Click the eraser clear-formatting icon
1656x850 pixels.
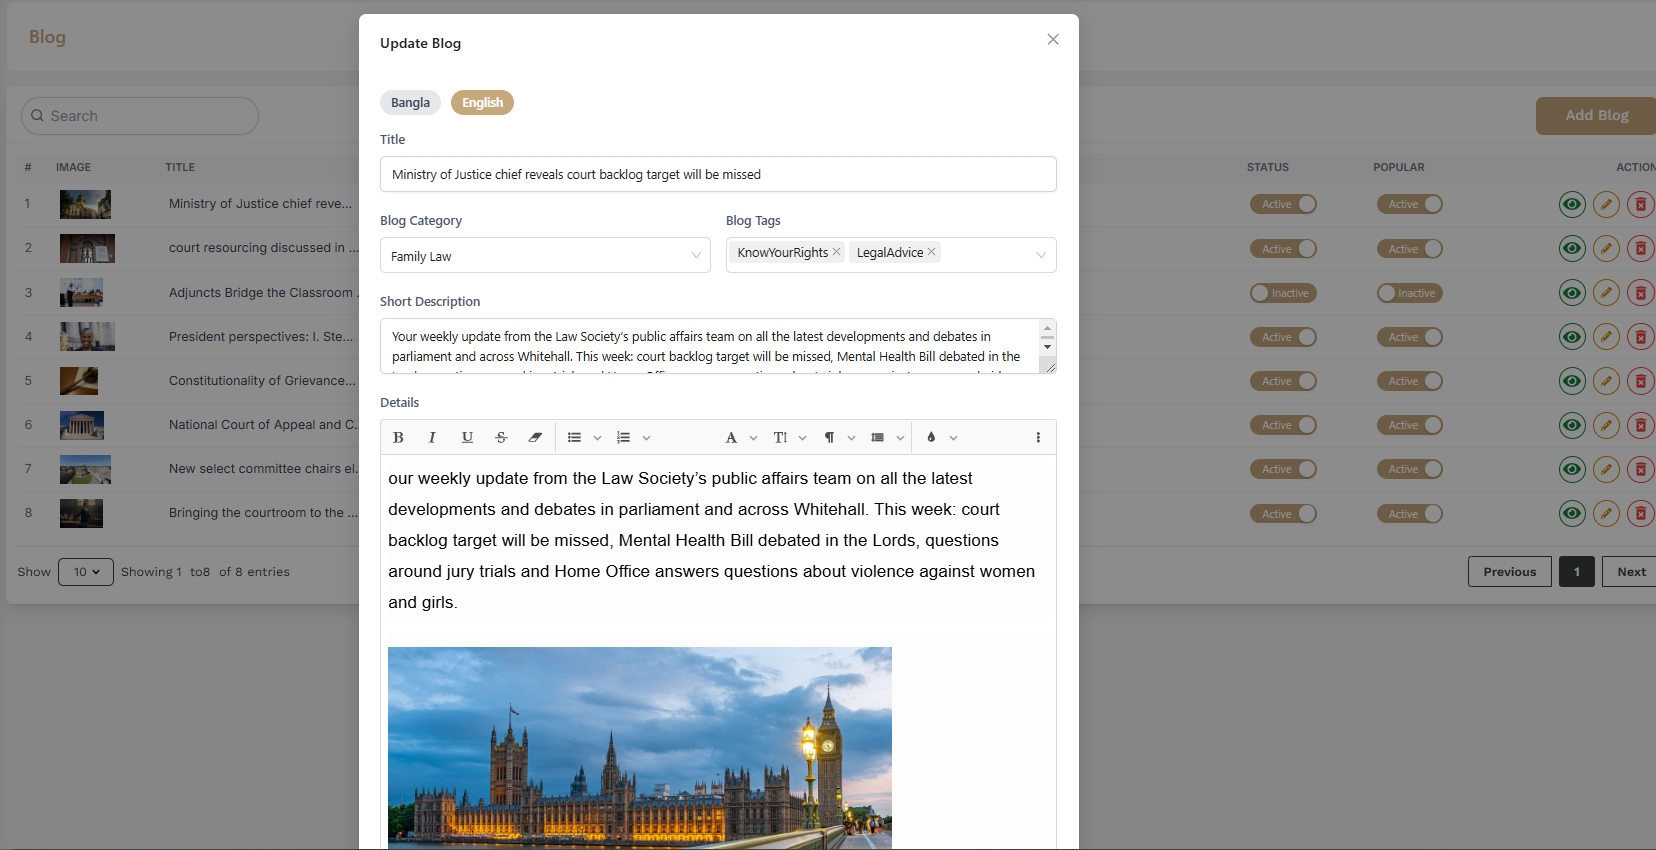tap(535, 438)
